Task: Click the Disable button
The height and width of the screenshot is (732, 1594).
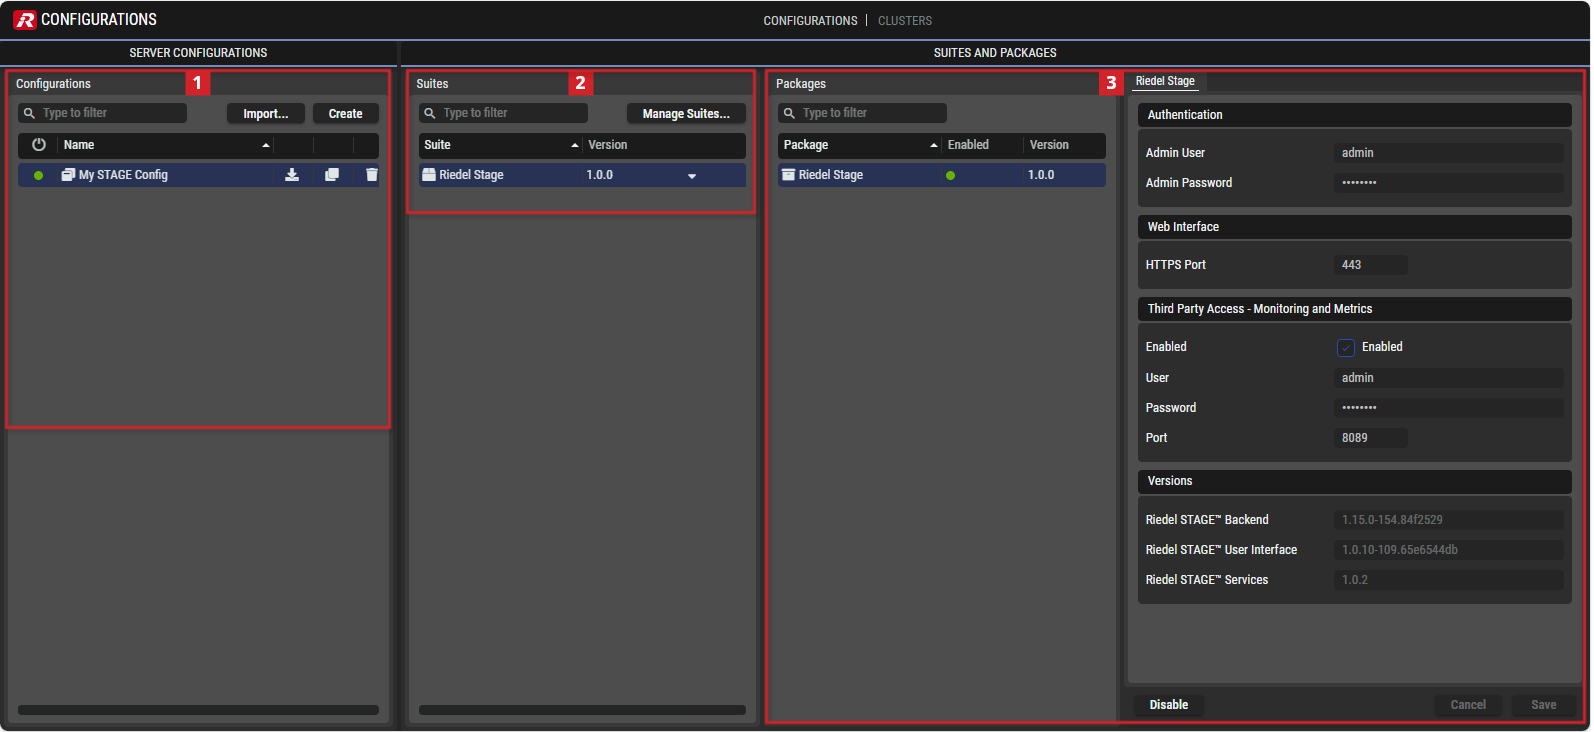Action: pos(1169,705)
